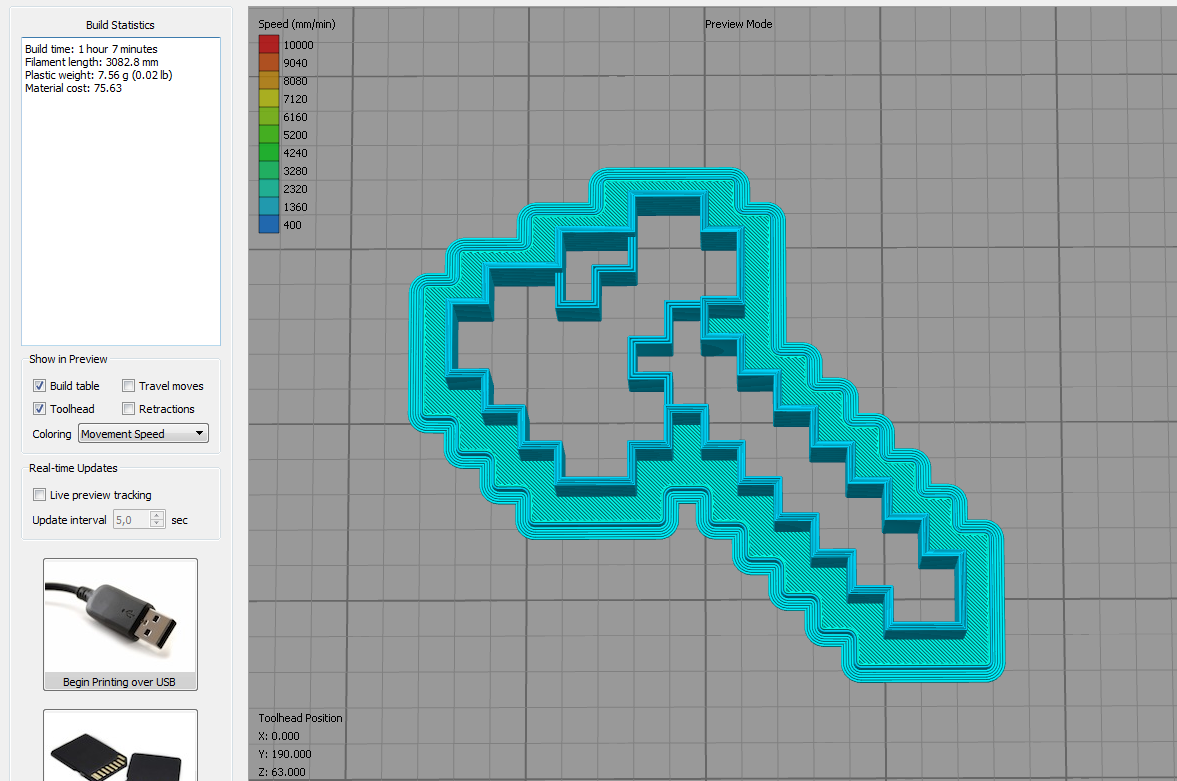Click the teal 2320 speed swatch
Screen dimensions: 1177x781
[x=269, y=188]
